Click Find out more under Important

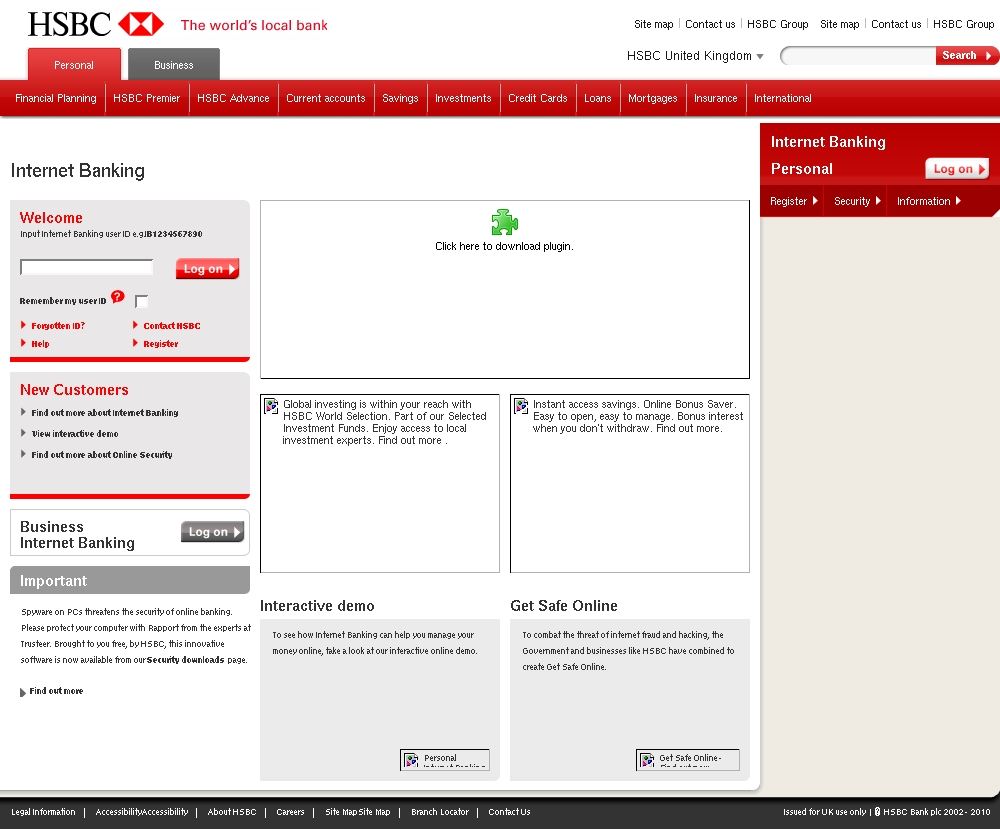coord(56,691)
